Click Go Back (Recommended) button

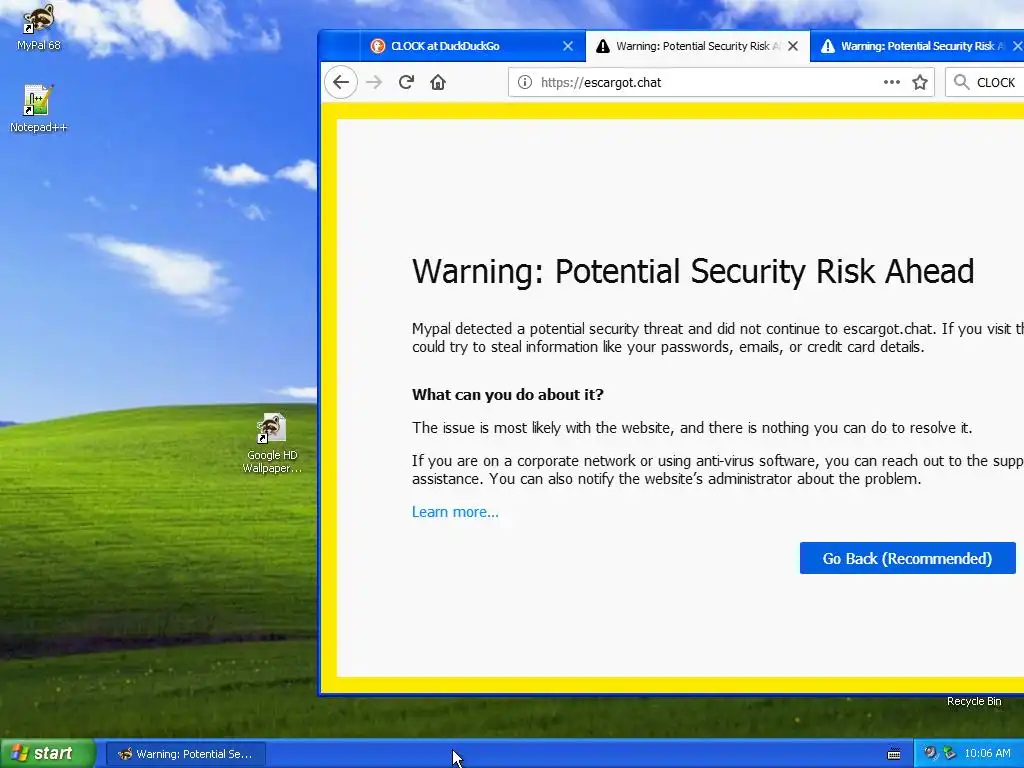click(x=907, y=558)
